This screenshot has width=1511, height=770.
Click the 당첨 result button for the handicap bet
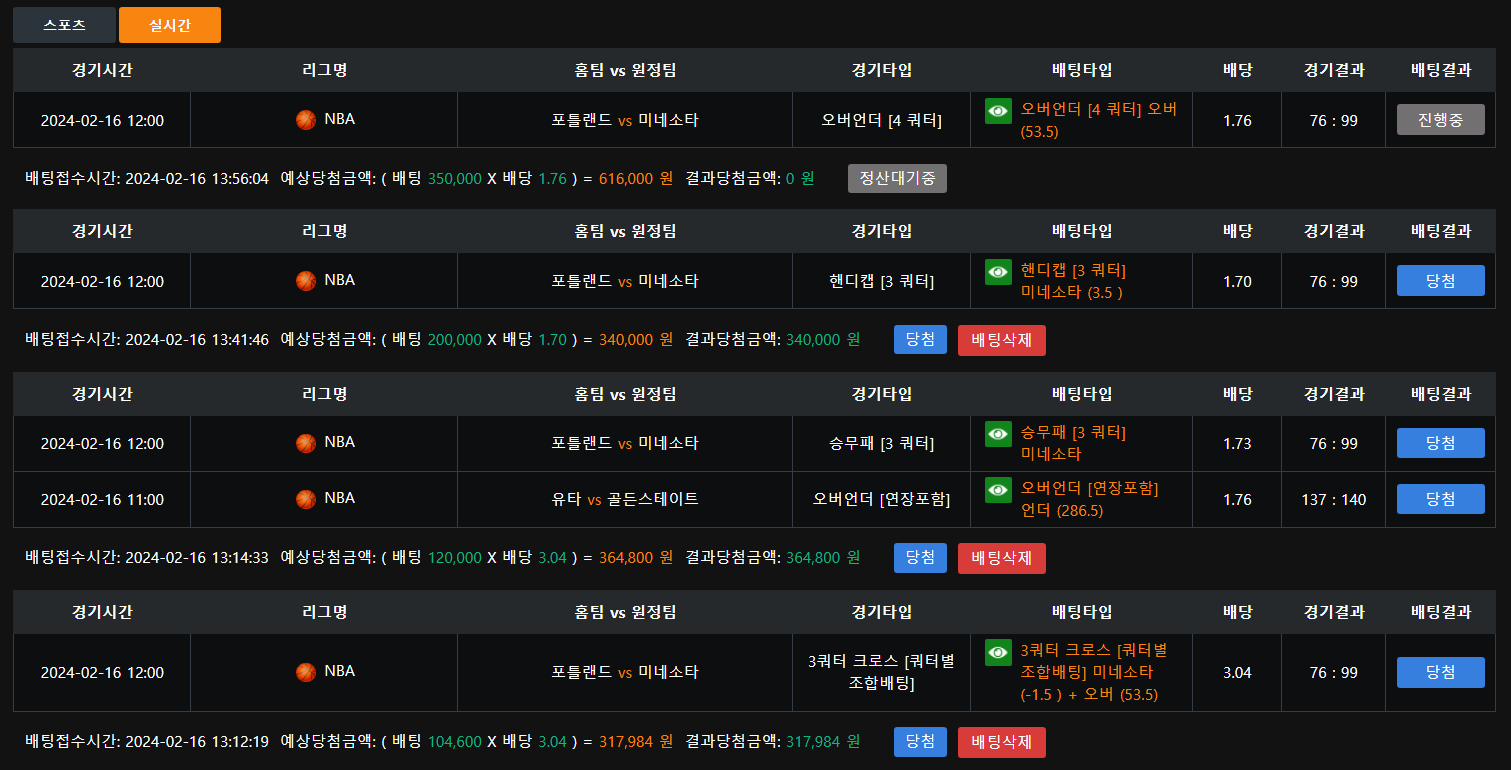(x=1440, y=281)
